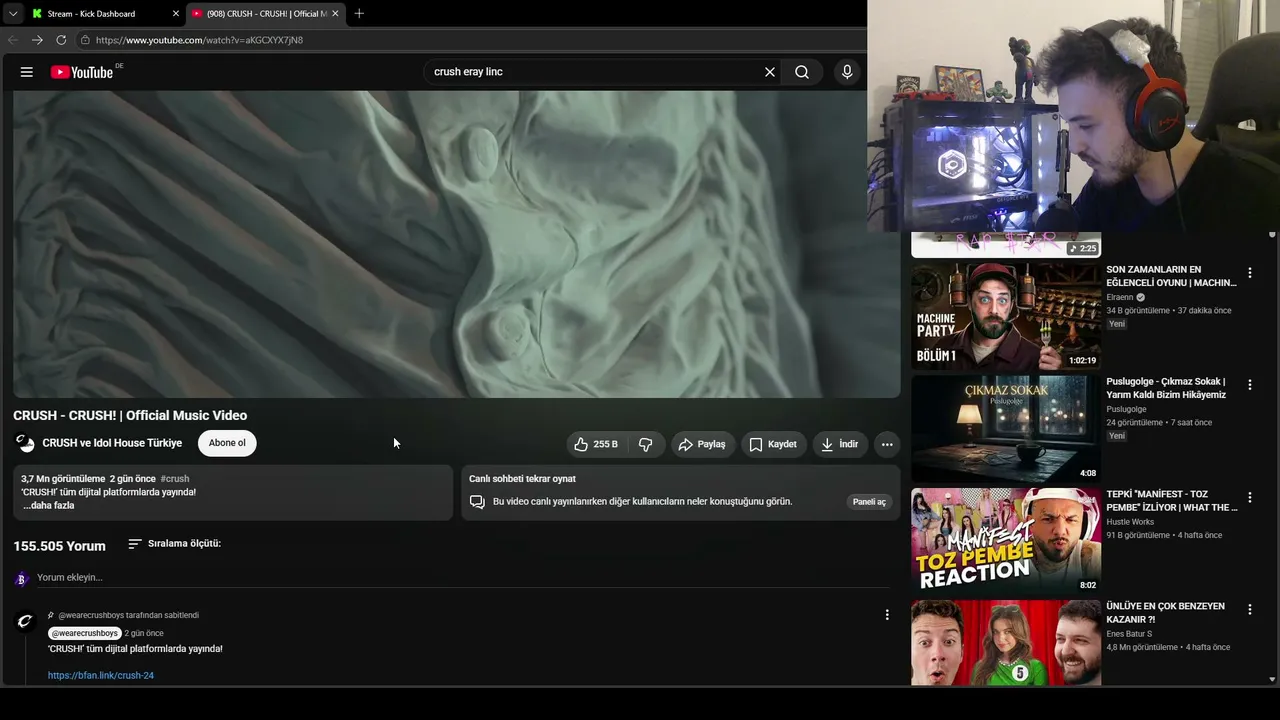This screenshot has width=1280, height=720.
Task: Click the sort lines icon beside Sıralama ölçütü
Action: click(135, 544)
